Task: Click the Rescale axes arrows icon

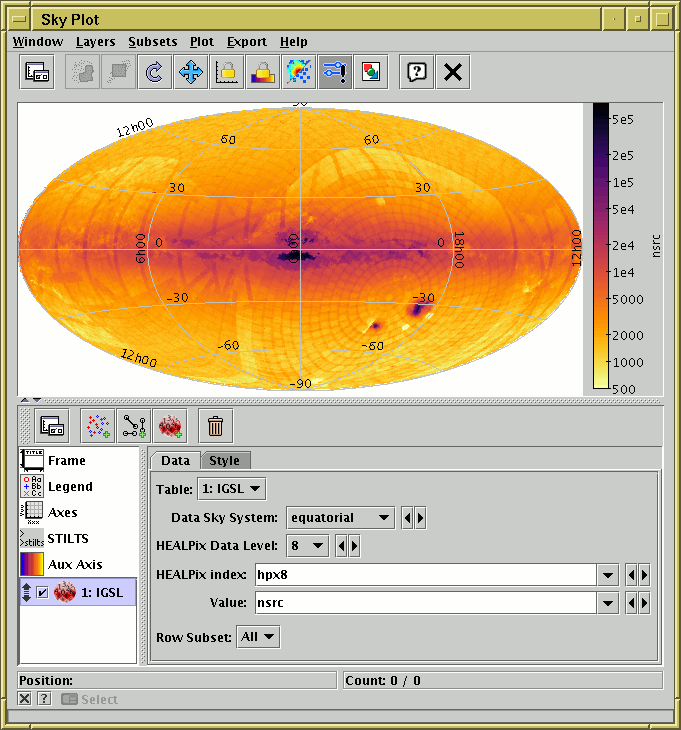Action: click(x=190, y=72)
